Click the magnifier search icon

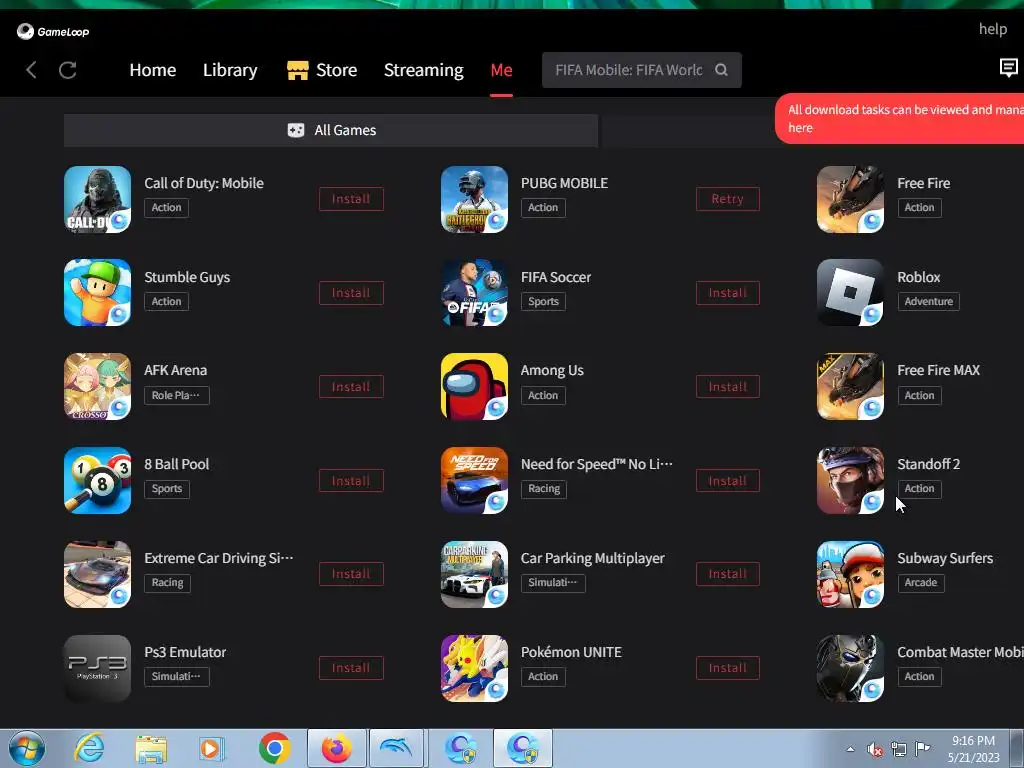tap(721, 70)
